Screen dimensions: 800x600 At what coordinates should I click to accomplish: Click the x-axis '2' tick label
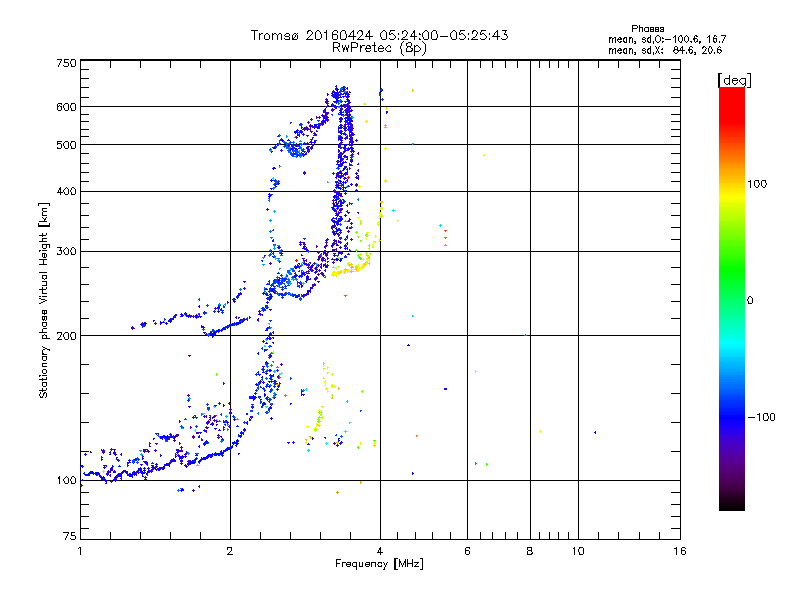pyautogui.click(x=230, y=551)
